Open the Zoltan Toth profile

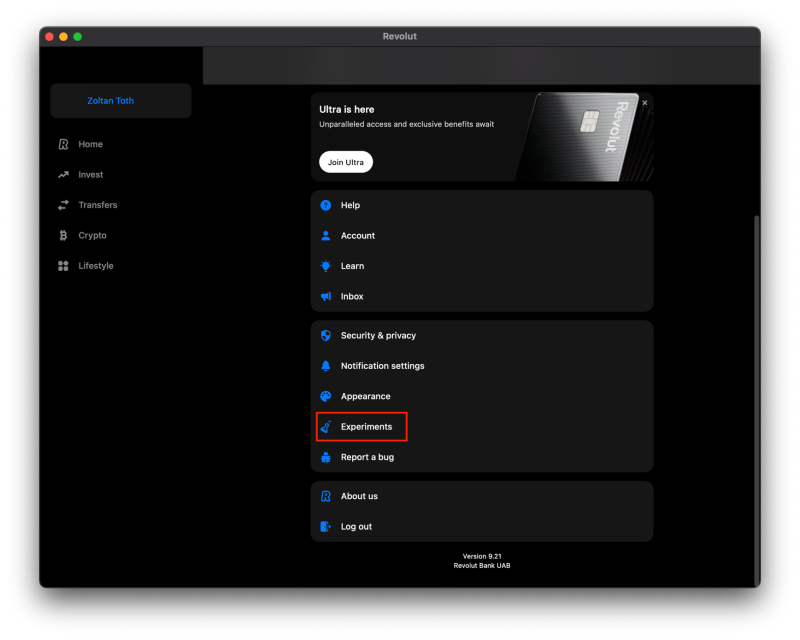121,101
